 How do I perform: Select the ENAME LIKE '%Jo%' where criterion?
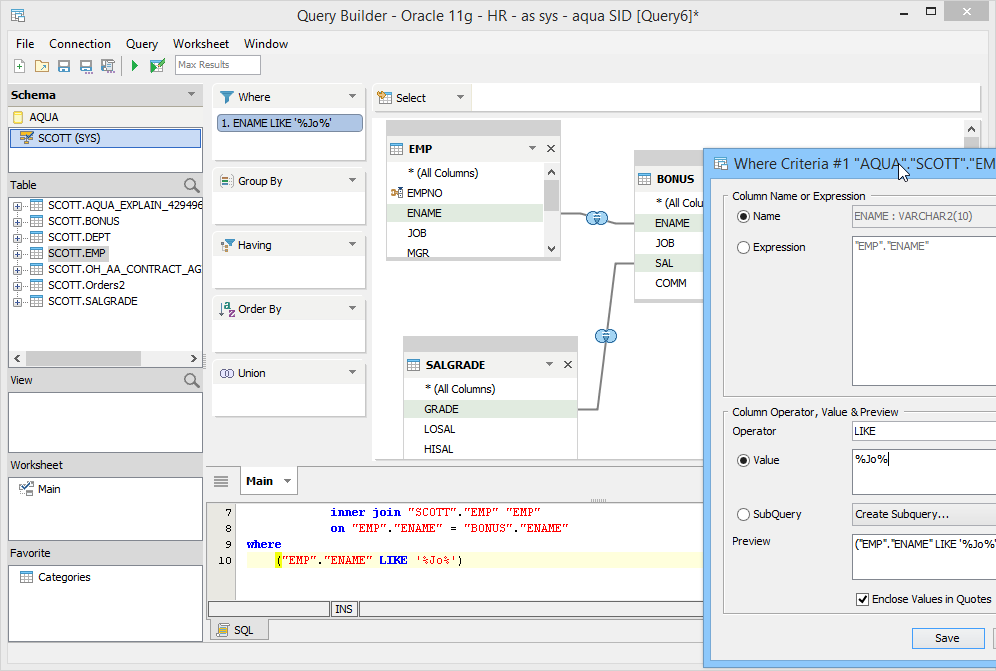coord(290,123)
